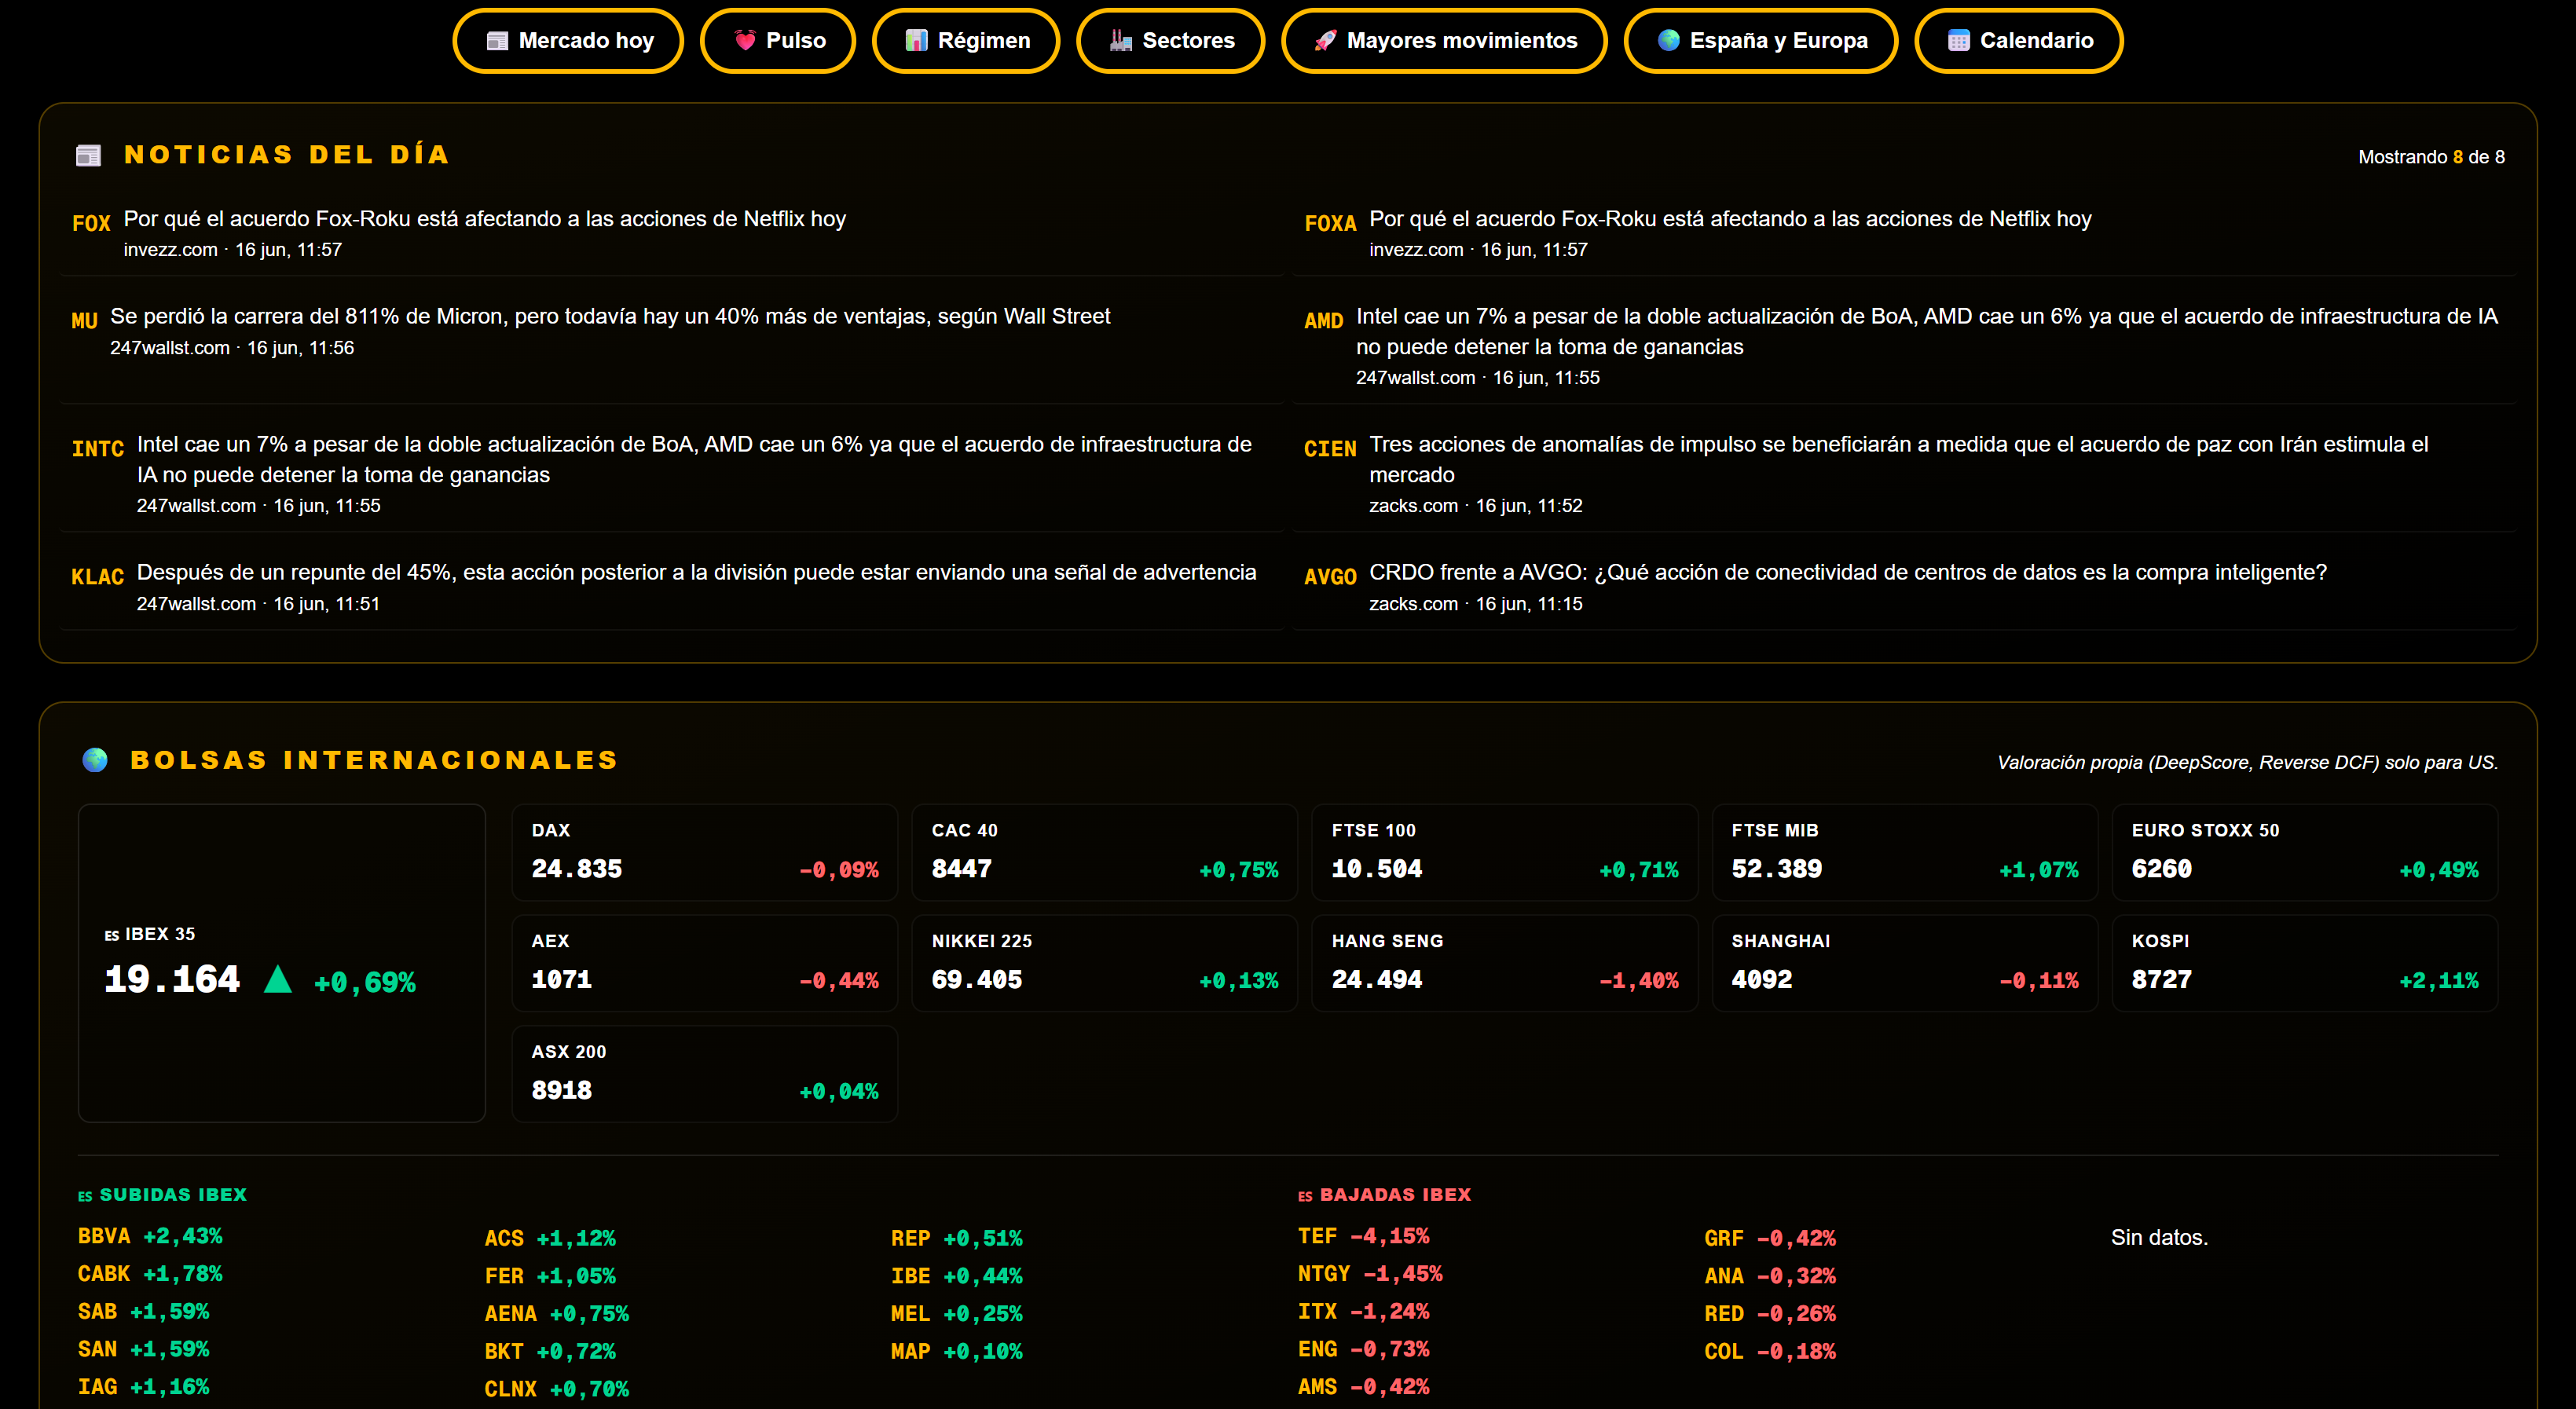Click the factory icon in the Sectores tab

coord(1121,41)
